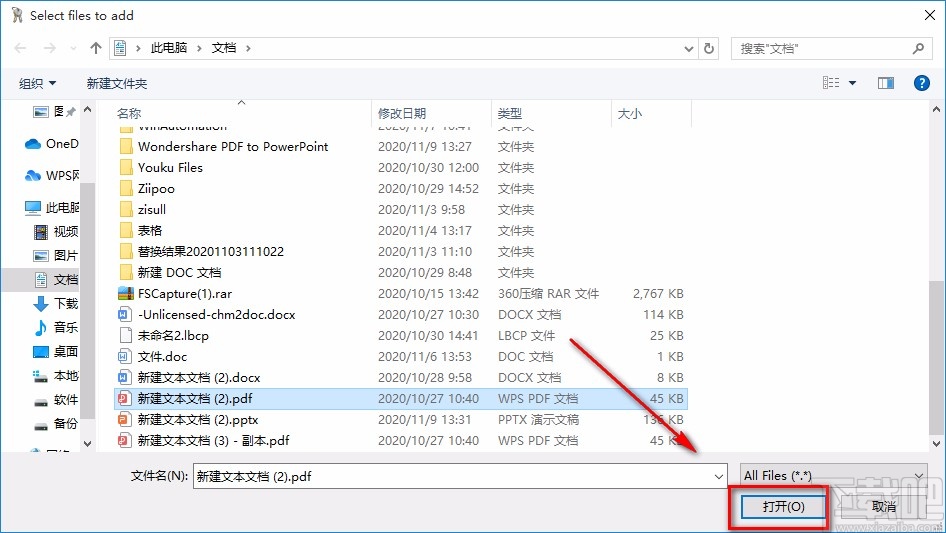Select the Ziipoo folder icon
The image size is (946, 533).
coord(125,188)
